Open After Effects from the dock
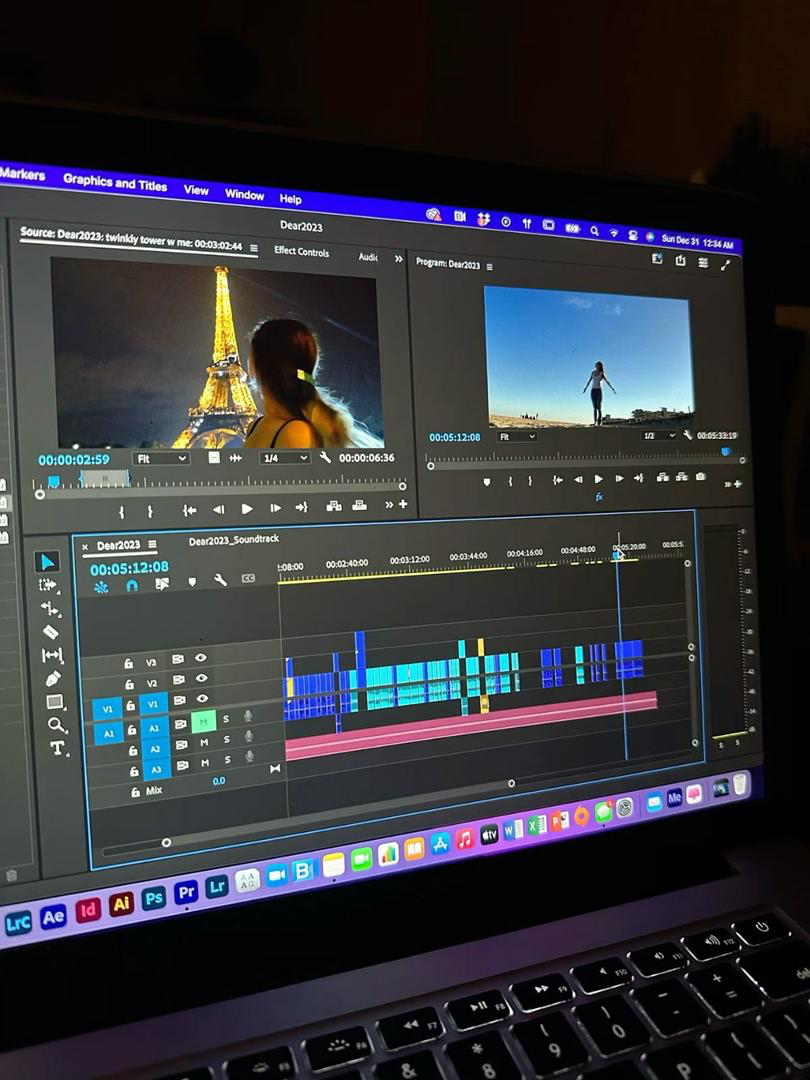 [x=53, y=917]
